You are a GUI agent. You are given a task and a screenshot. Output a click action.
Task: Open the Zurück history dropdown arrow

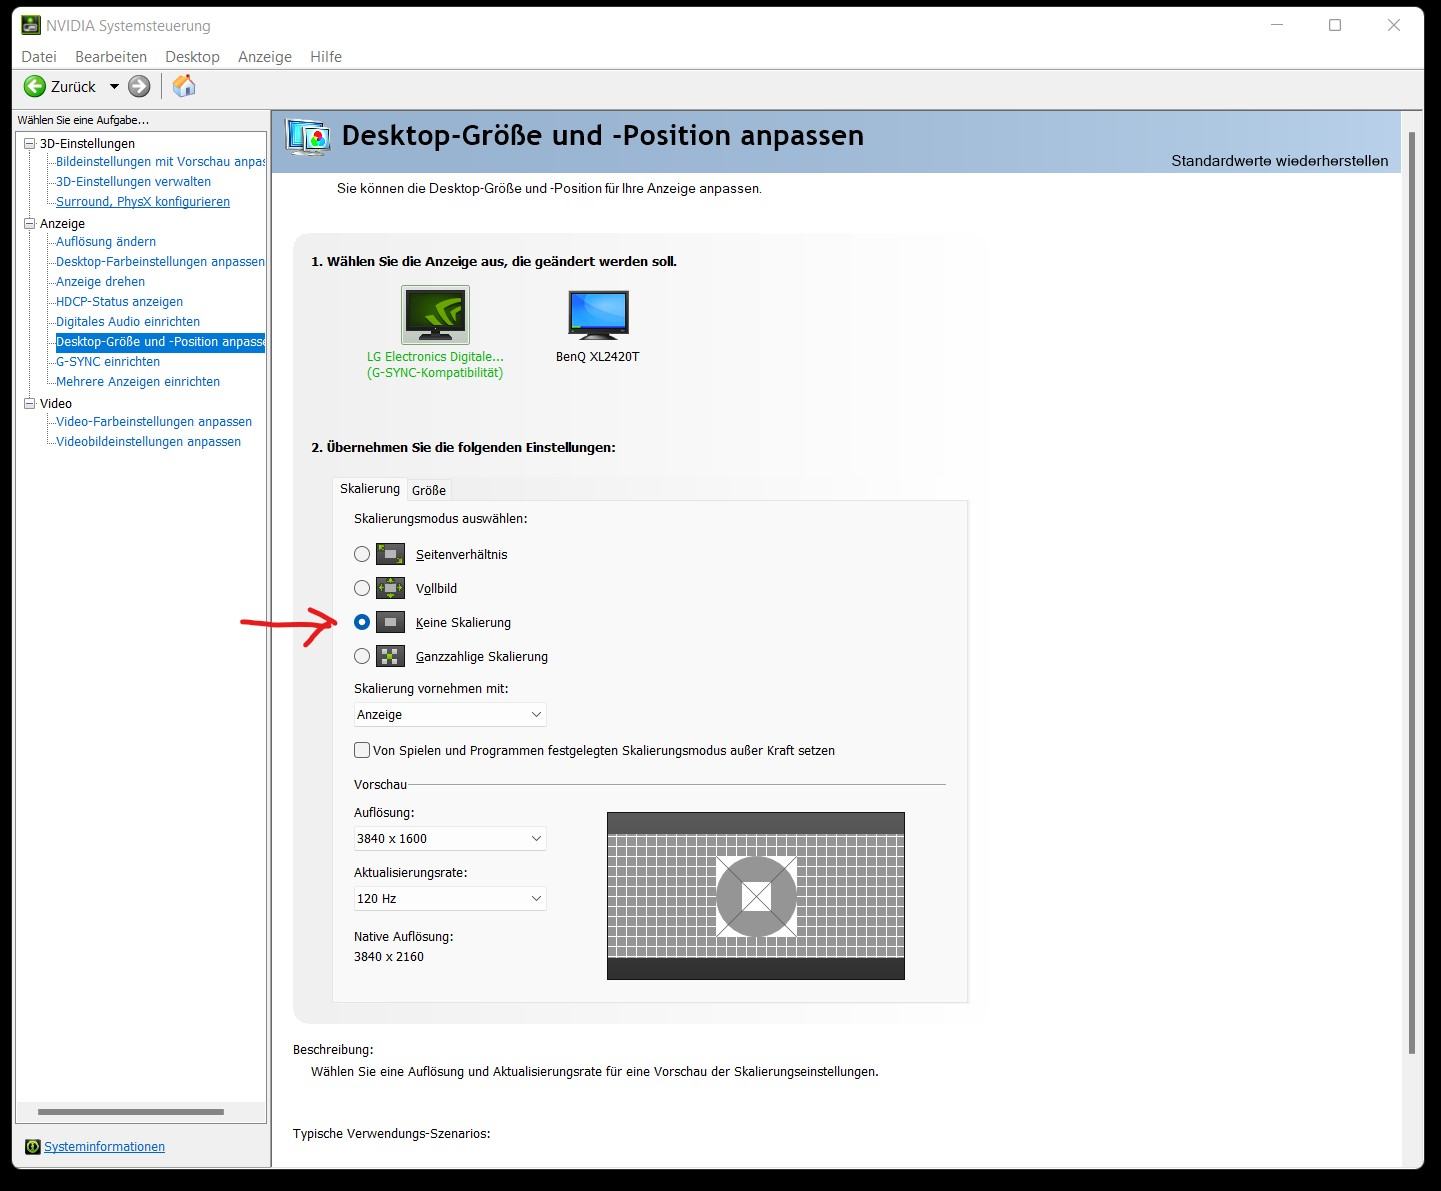click(114, 87)
